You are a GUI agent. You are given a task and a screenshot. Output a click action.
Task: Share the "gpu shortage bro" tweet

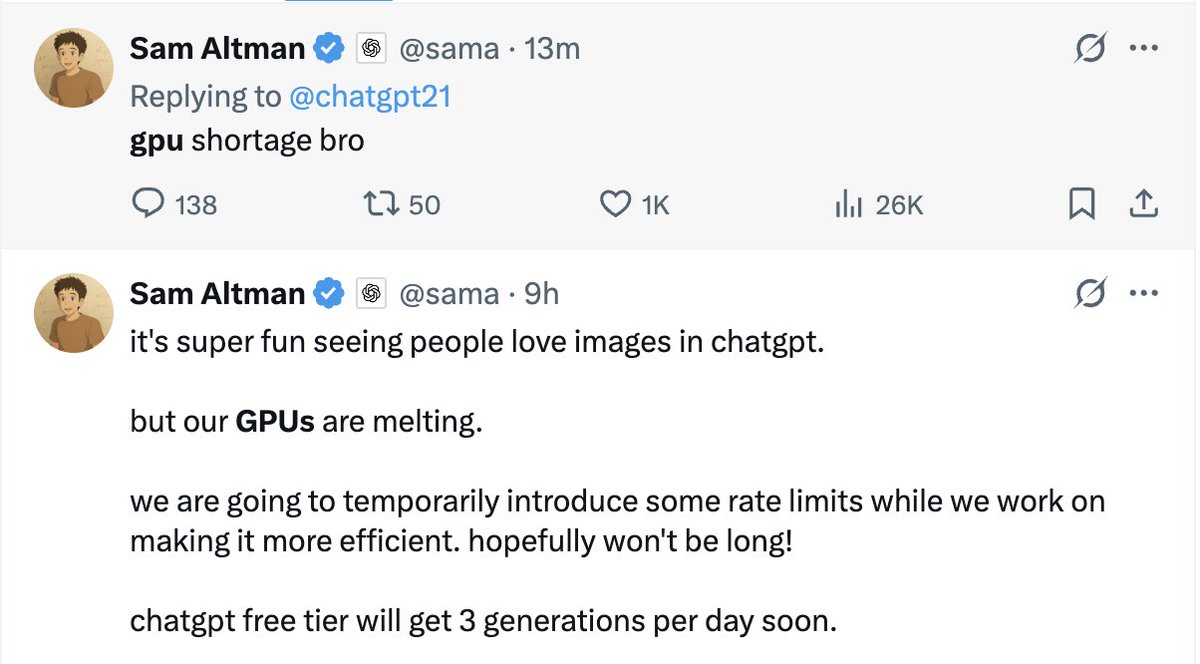[1143, 204]
